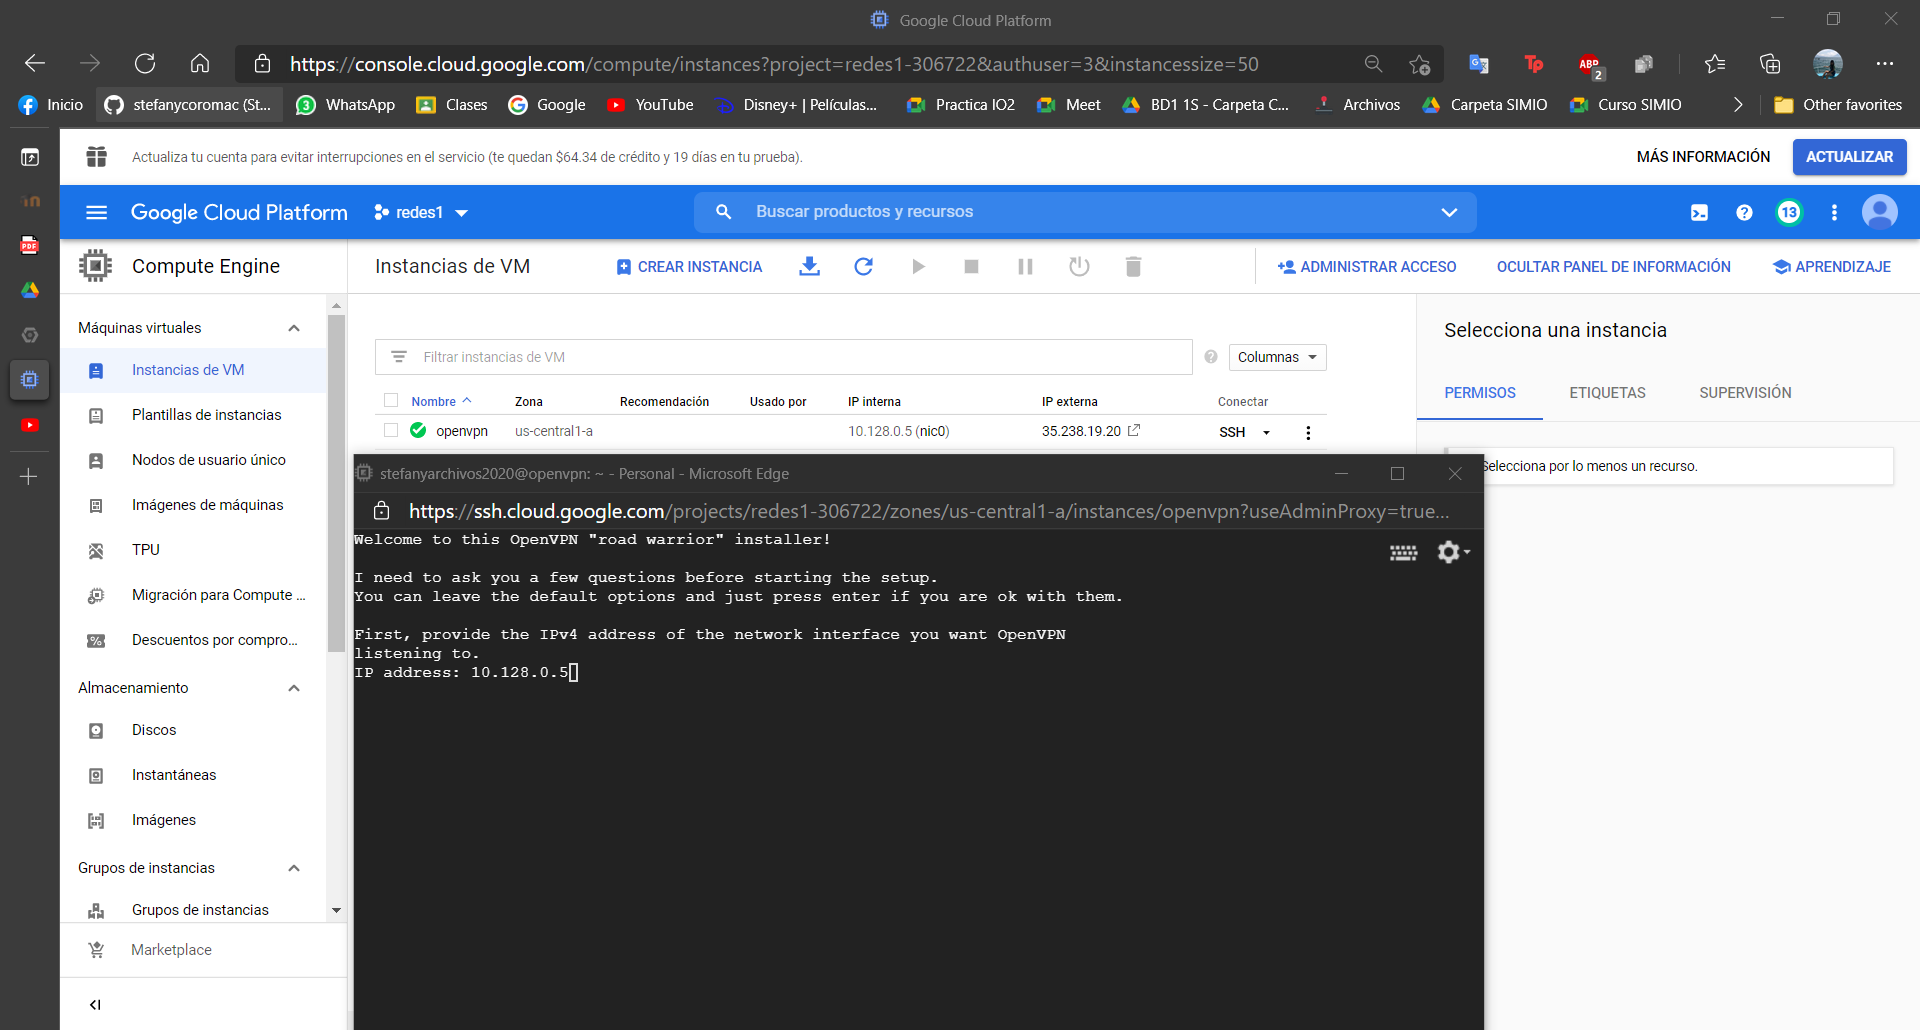This screenshot has width=1920, height=1030.
Task: Click the sidebar scrollbar down arrow
Action: pyautogui.click(x=336, y=910)
